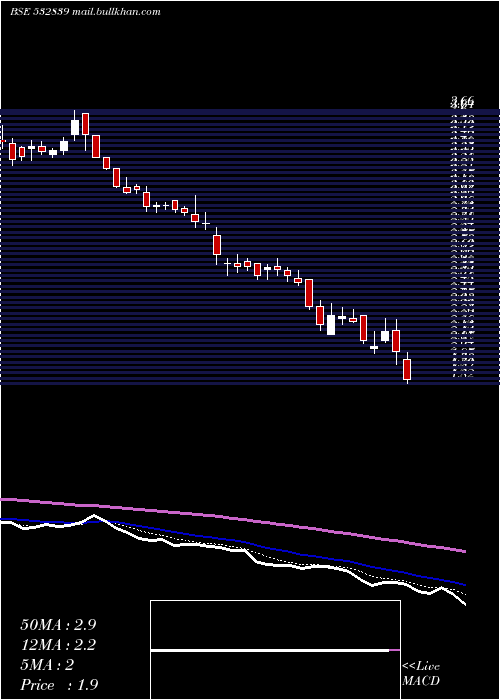This screenshot has height=700, width=500.
Task: Click the MACD indicator box
Action: [x=275, y=650]
